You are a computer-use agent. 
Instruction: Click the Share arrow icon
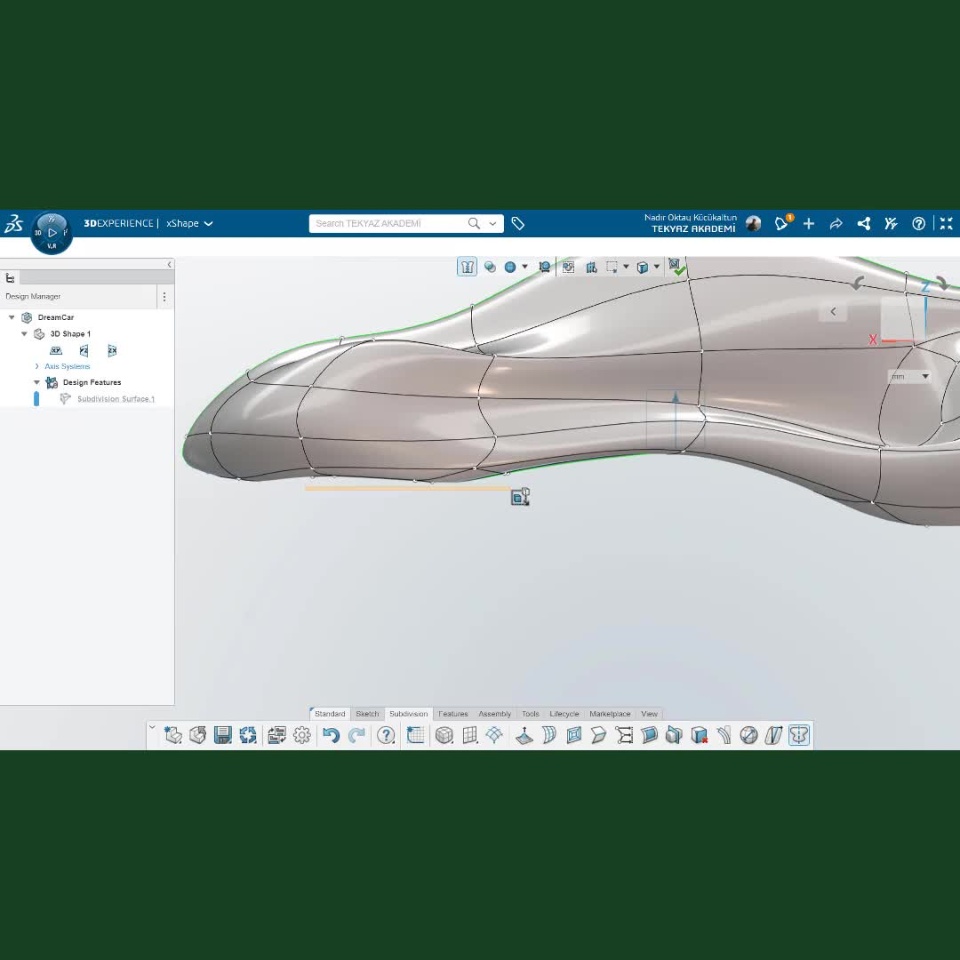click(x=836, y=224)
